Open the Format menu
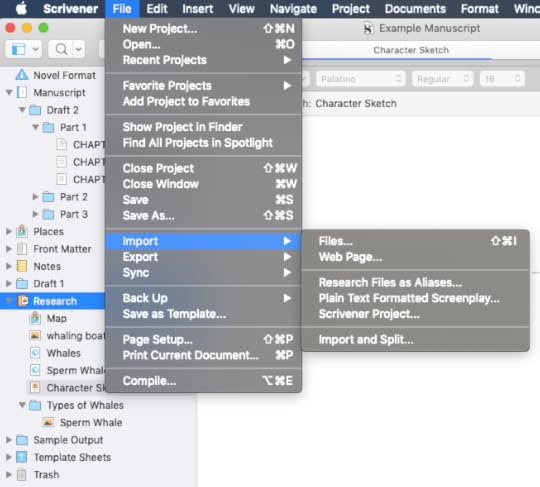 point(479,9)
